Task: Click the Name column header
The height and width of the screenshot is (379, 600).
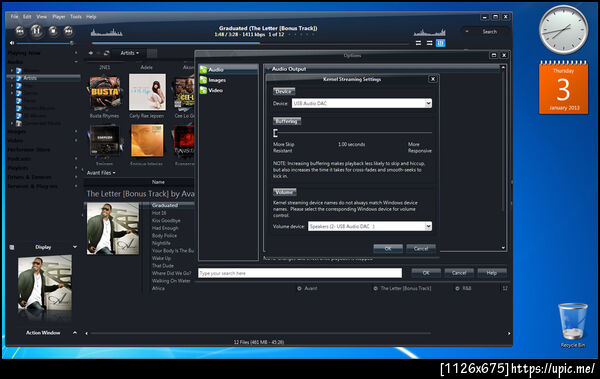Action: [x=158, y=182]
